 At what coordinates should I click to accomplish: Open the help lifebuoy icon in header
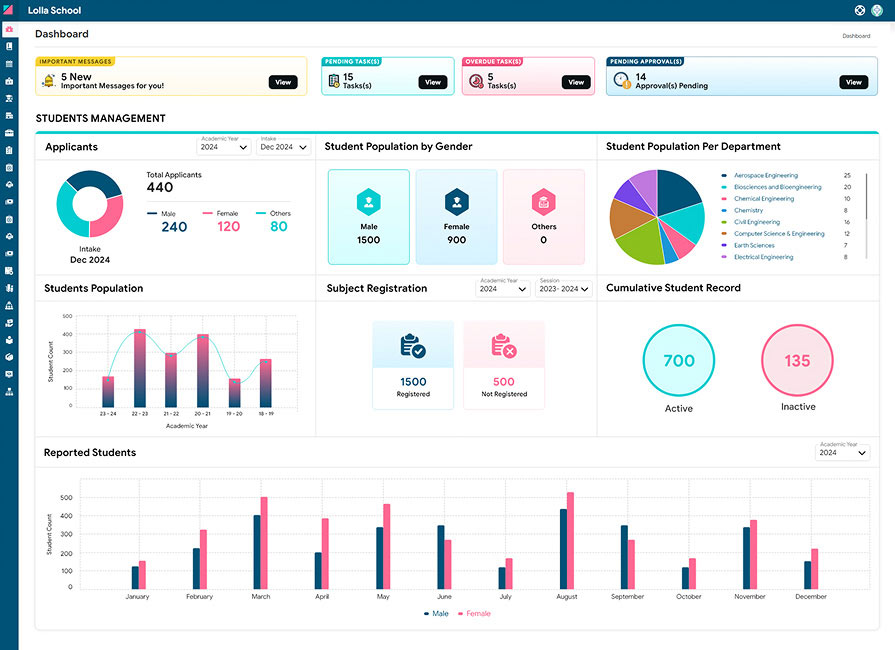[x=859, y=10]
